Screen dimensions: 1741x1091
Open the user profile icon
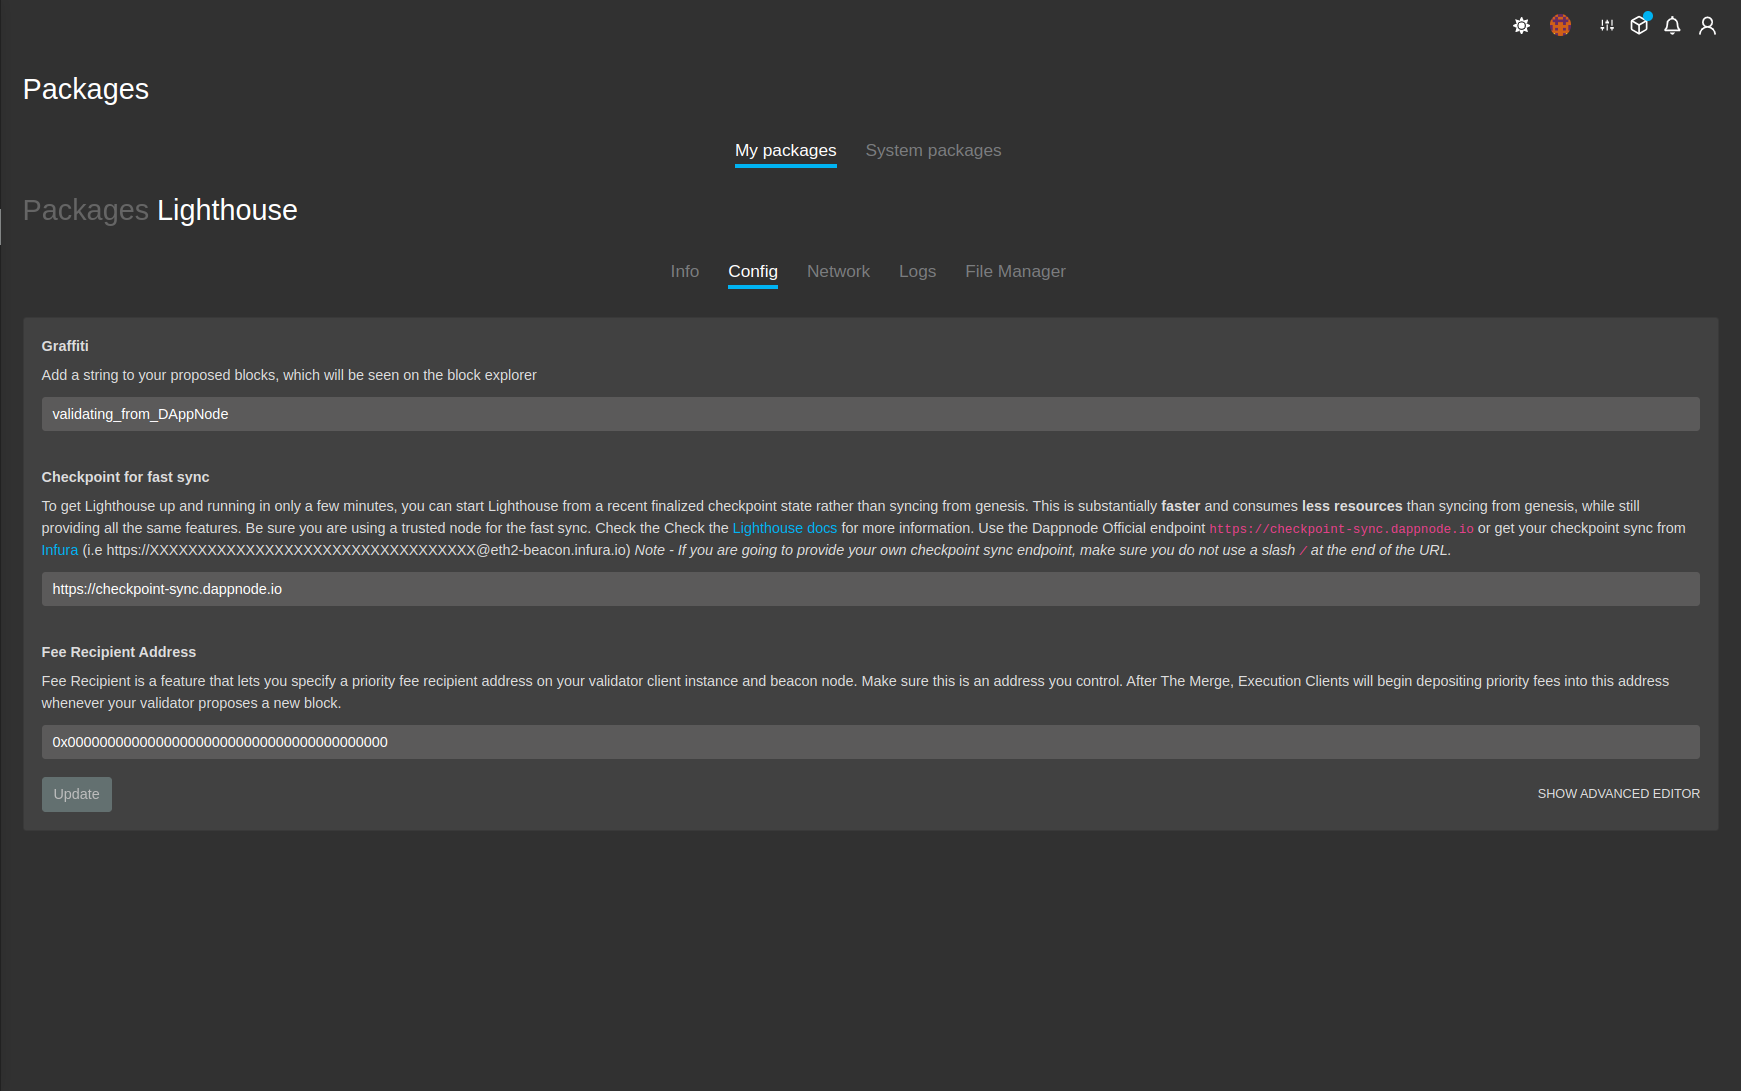[x=1707, y=25]
